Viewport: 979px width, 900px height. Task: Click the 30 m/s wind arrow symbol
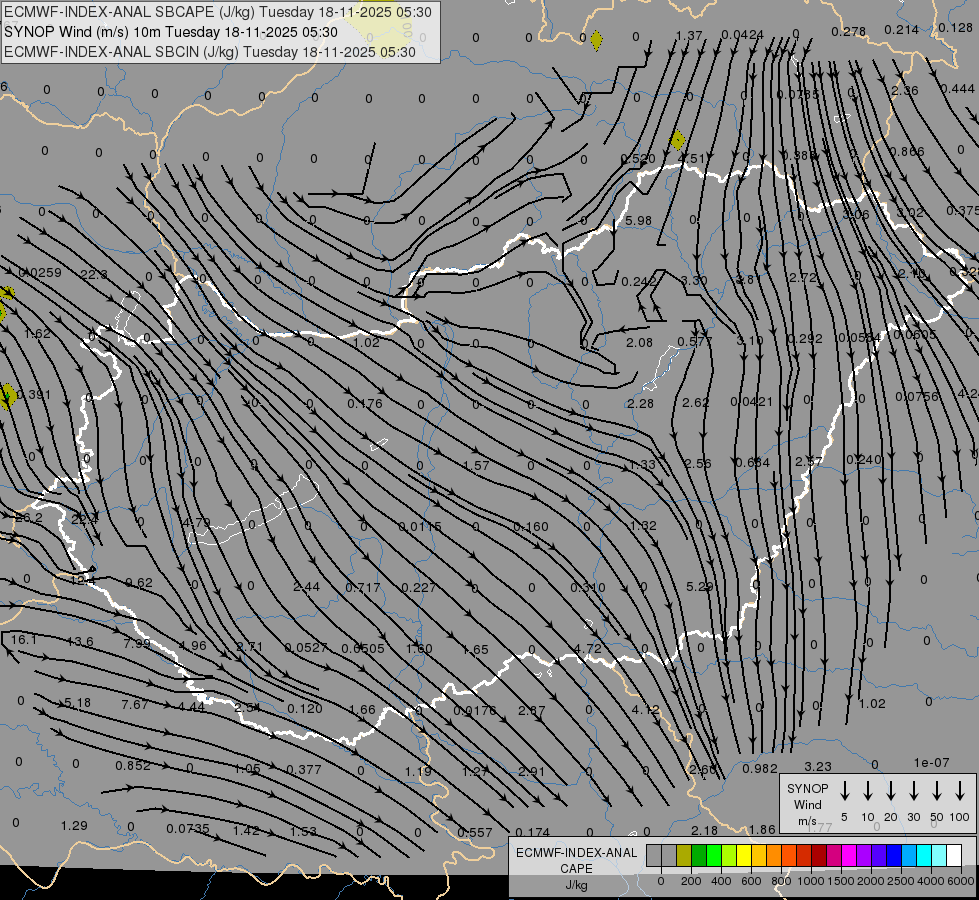pyautogui.click(x=914, y=791)
